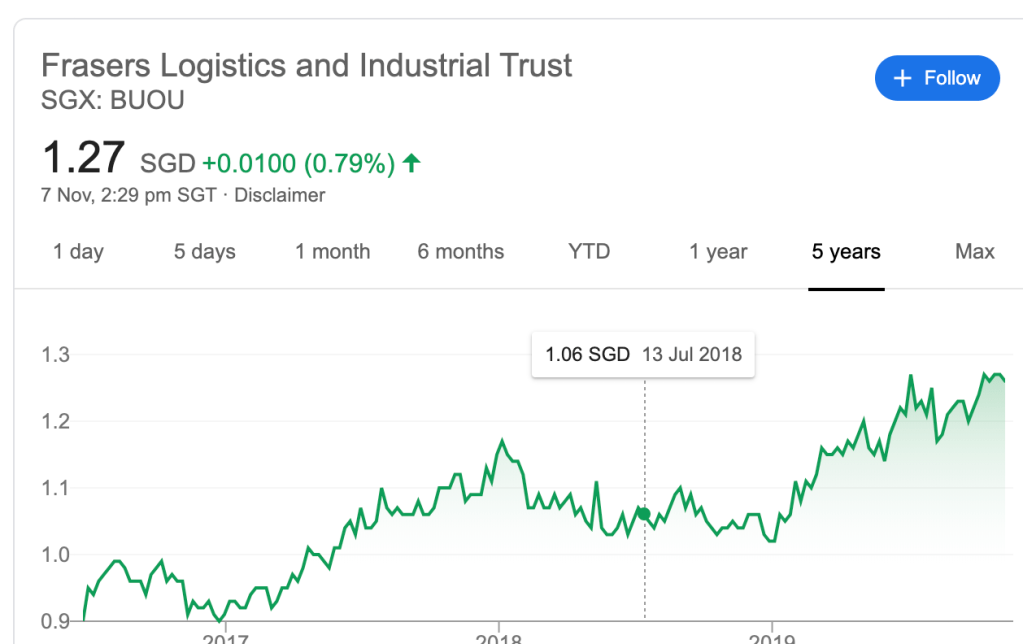Viewport: 1023px width, 644px height.
Task: Click the SGX: BUOU ticker text
Action: [112, 101]
